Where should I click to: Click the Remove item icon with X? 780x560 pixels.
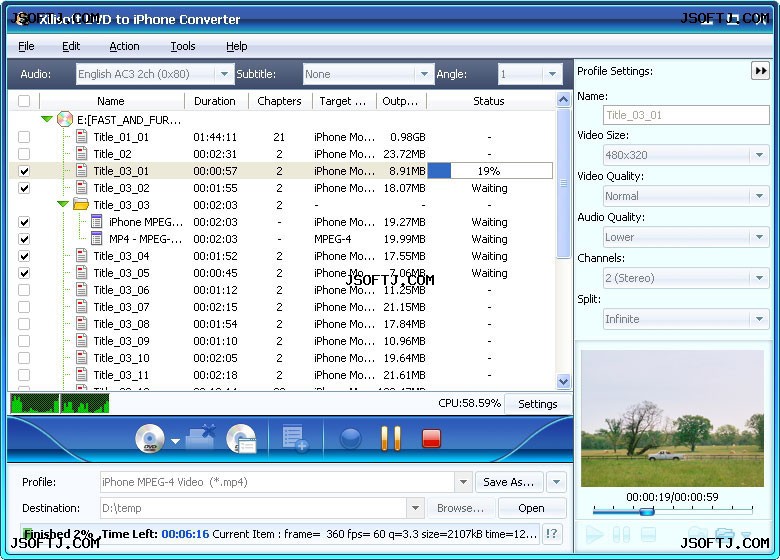(201, 438)
